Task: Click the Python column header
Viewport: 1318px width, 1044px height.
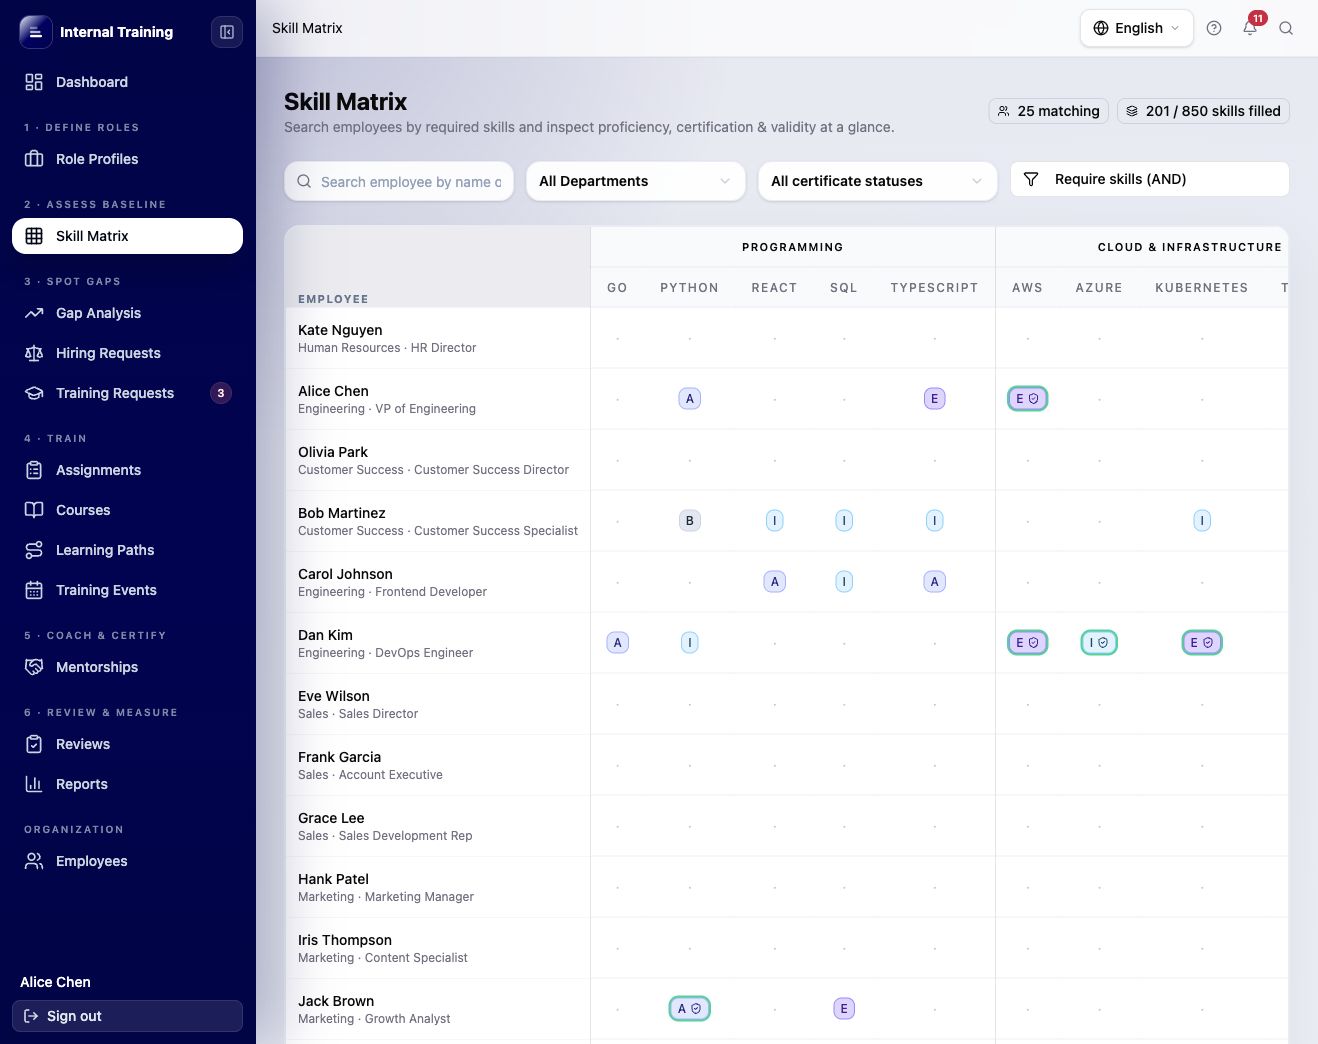Action: [x=689, y=288]
